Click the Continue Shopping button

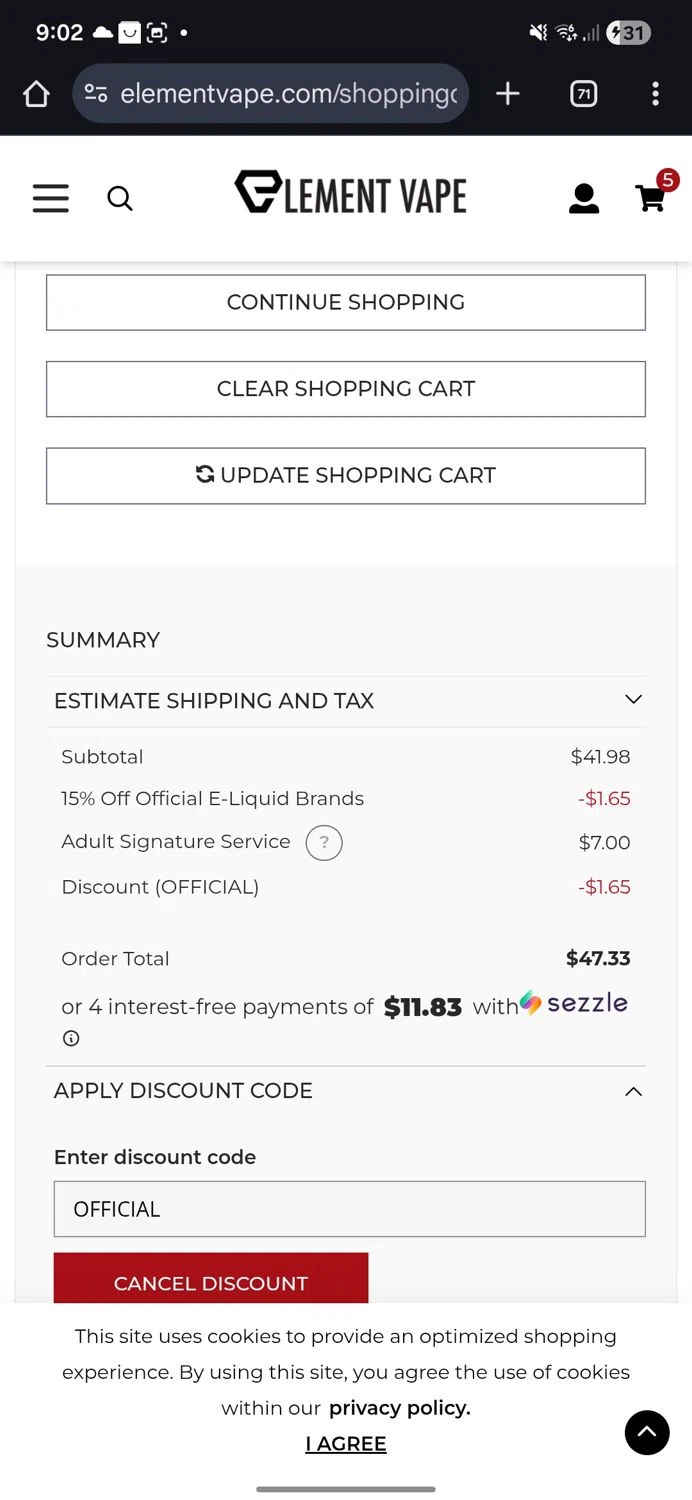pyautogui.click(x=346, y=302)
